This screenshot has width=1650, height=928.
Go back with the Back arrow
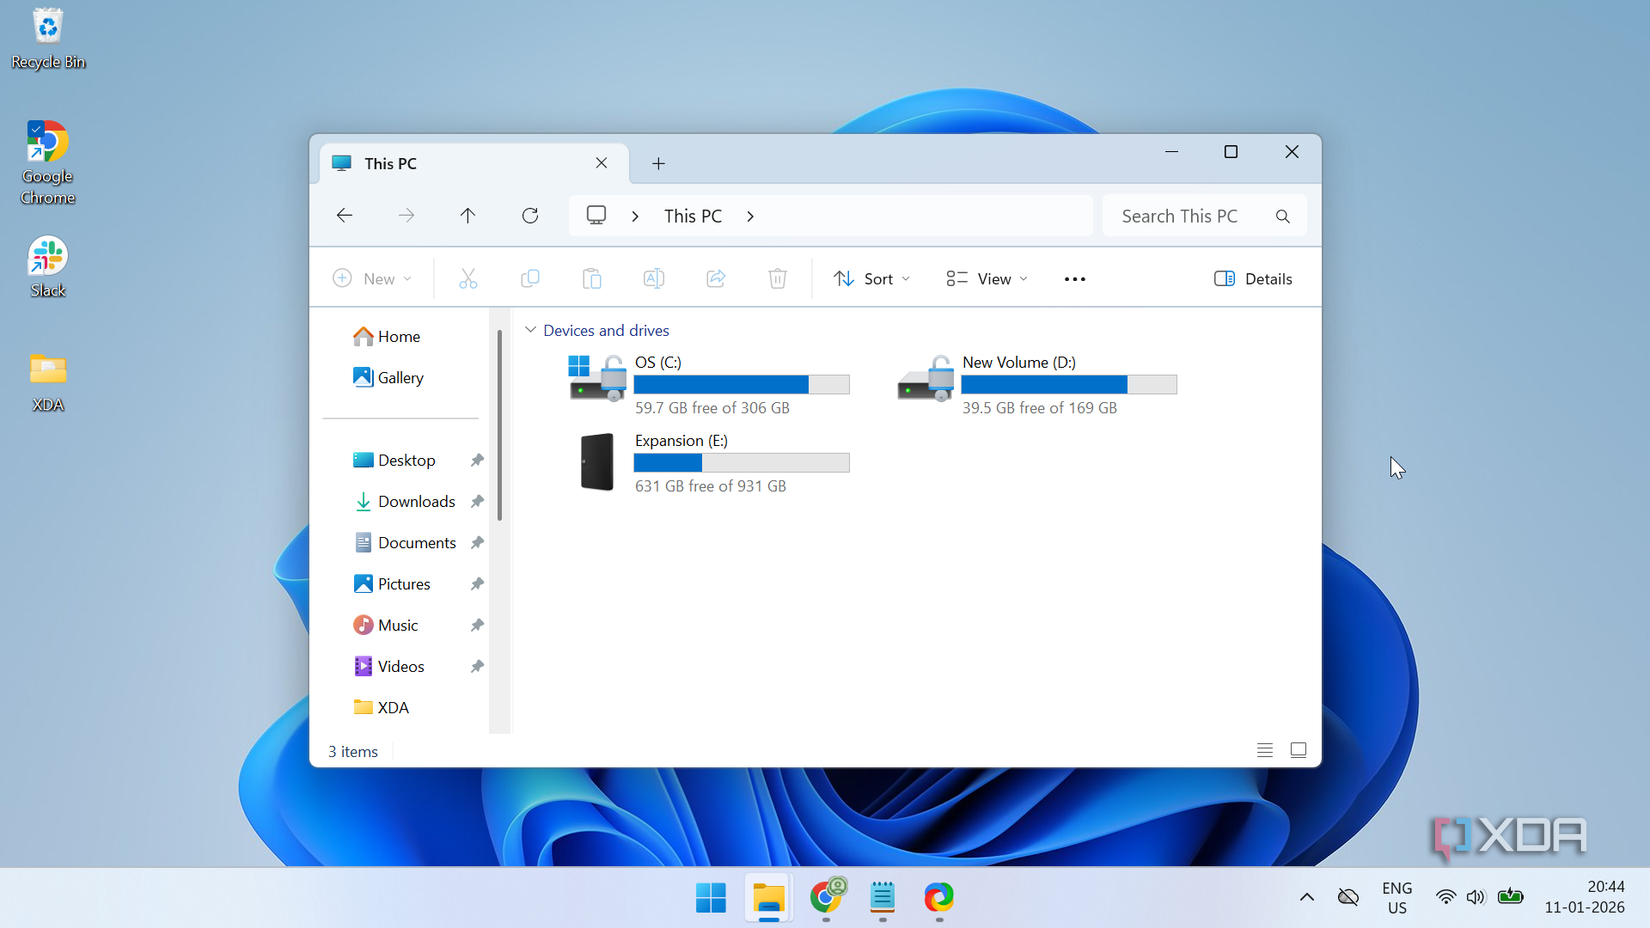point(345,216)
